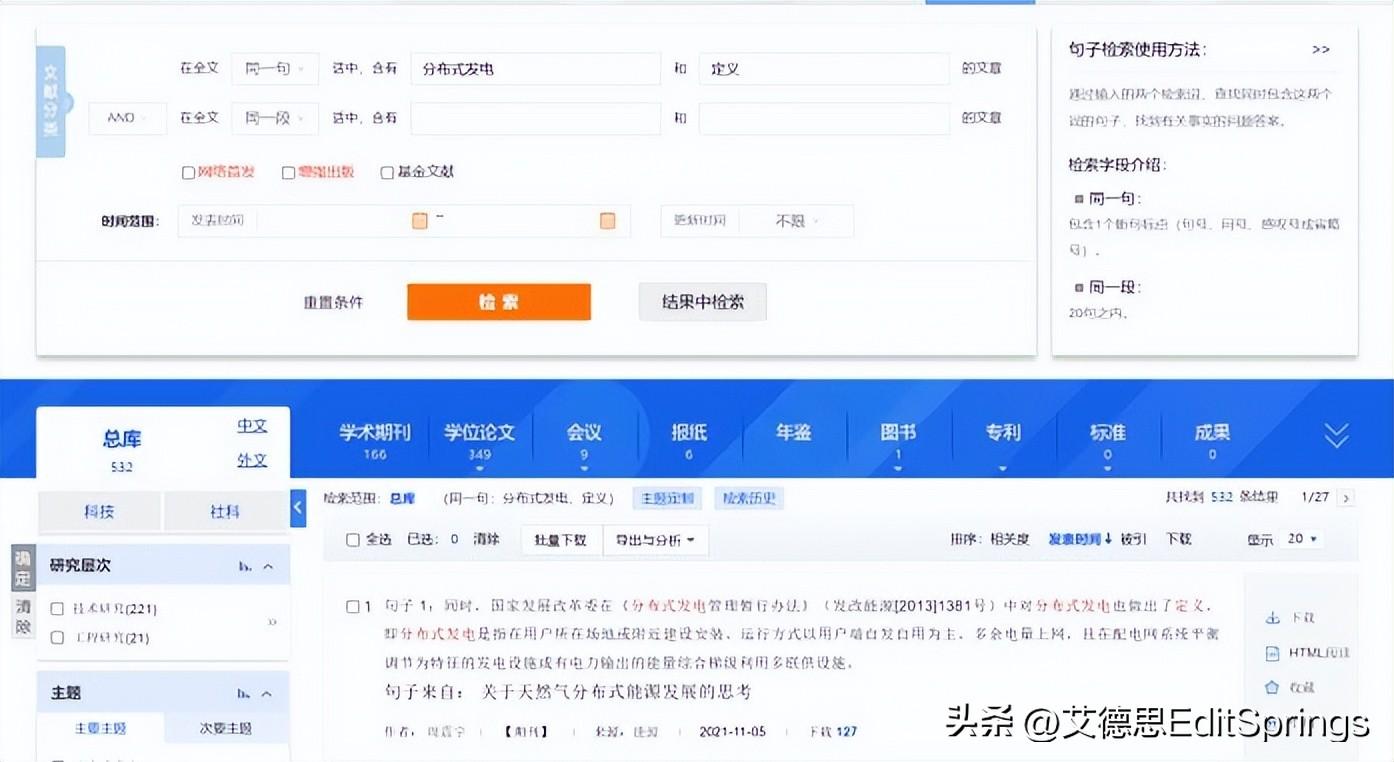1394x762 pixels.
Task: Filter by 社科 category button
Action: click(x=225, y=511)
